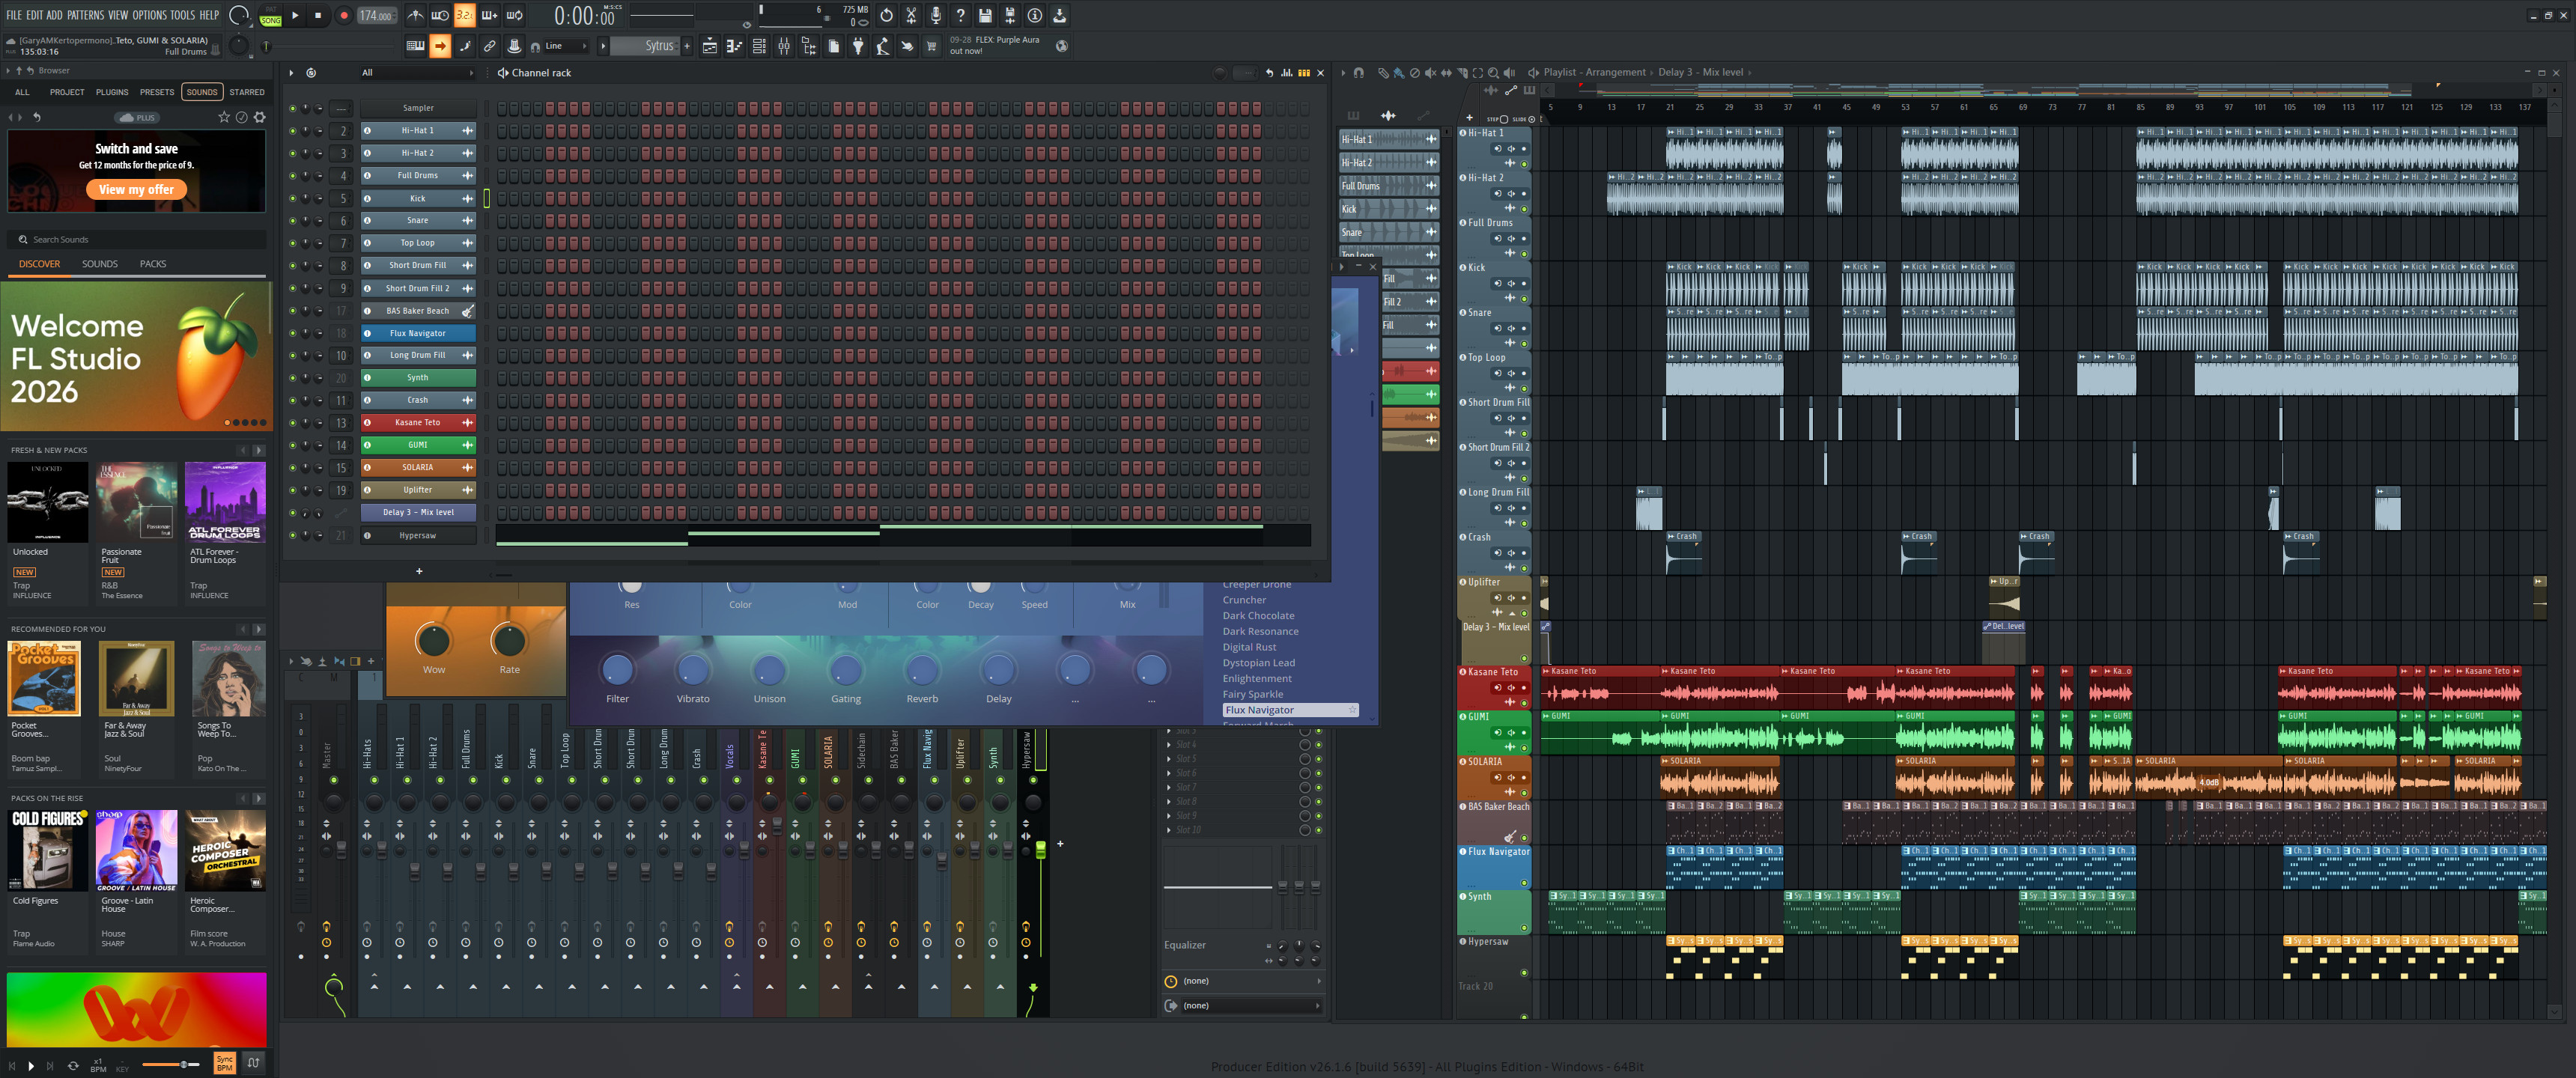
Task: Click the 'View my offer' button
Action: (x=136, y=189)
